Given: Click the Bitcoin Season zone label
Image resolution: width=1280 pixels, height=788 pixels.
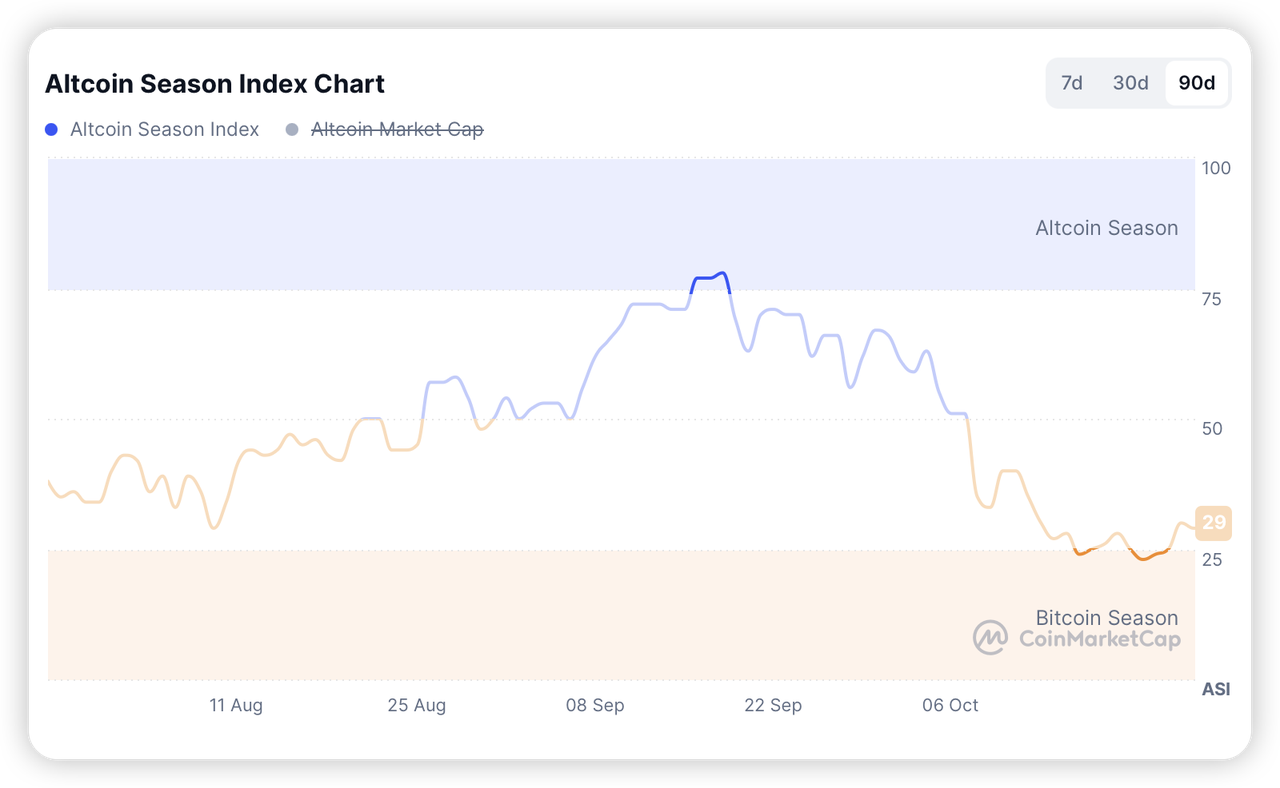Looking at the screenshot, I should click(x=1106, y=617).
